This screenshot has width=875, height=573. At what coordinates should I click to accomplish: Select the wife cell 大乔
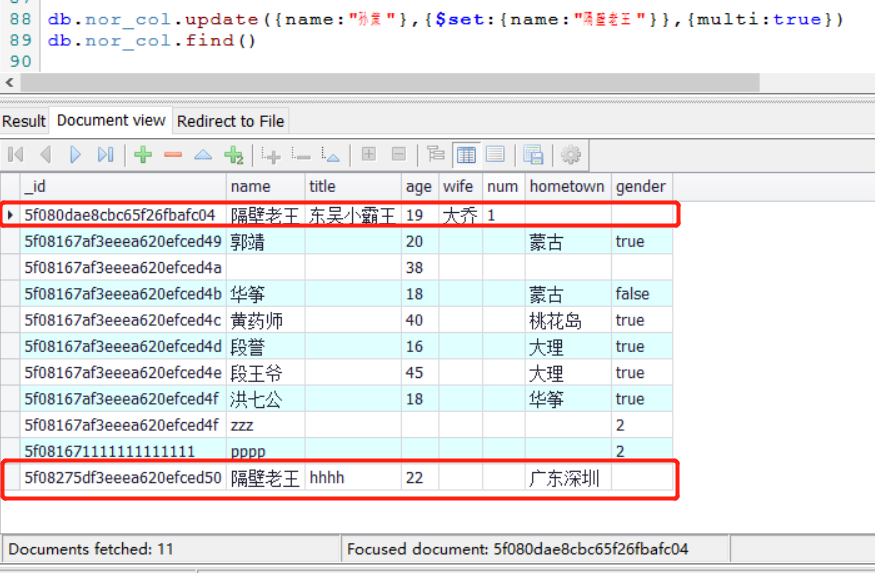[460, 215]
